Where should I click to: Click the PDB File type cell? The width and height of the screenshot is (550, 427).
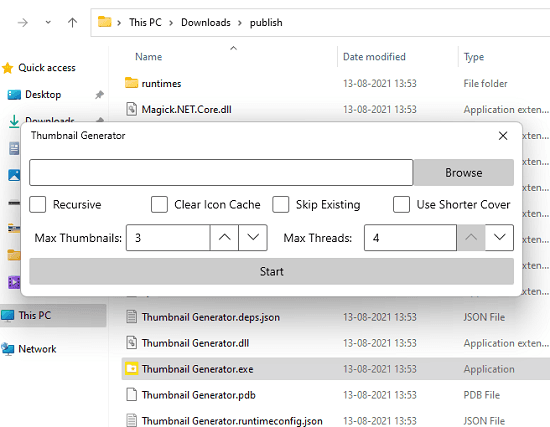(x=482, y=395)
